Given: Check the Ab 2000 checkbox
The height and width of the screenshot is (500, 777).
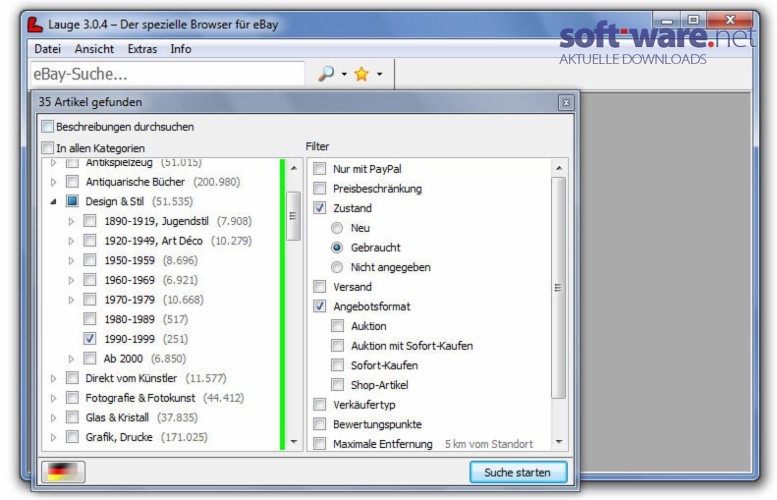Looking at the screenshot, I should point(90,358).
